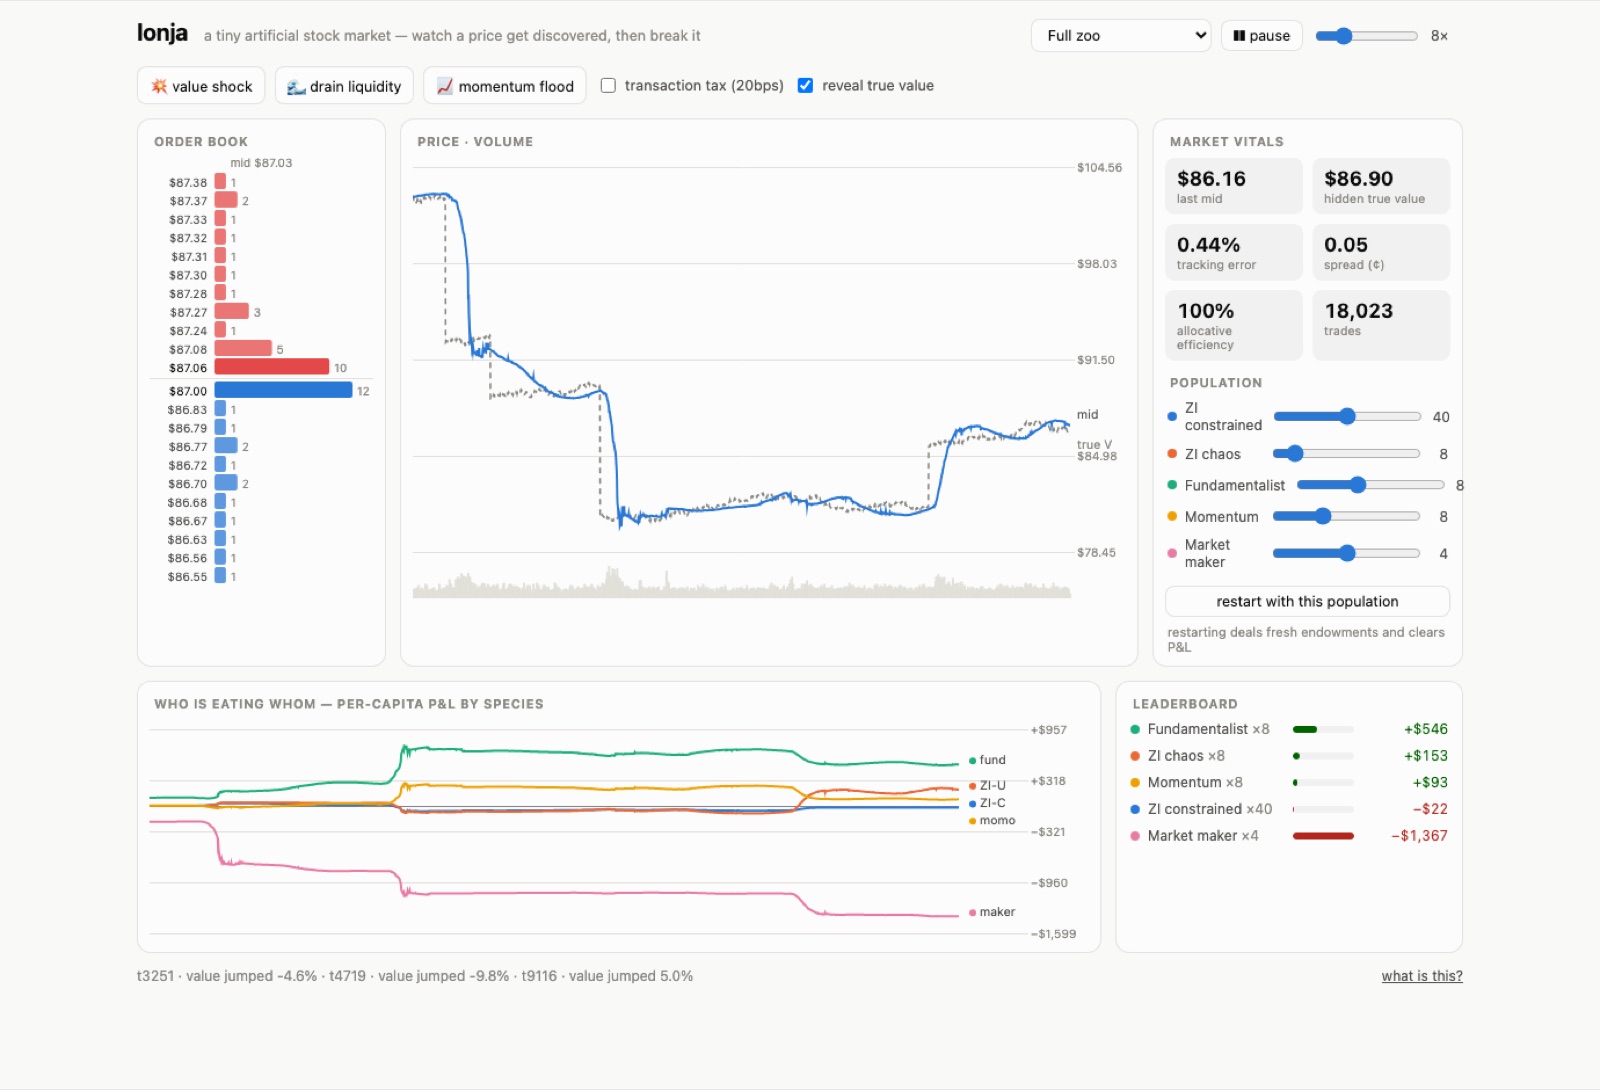
Task: Open the Full zoo scenario dropdown
Action: (x=1121, y=35)
